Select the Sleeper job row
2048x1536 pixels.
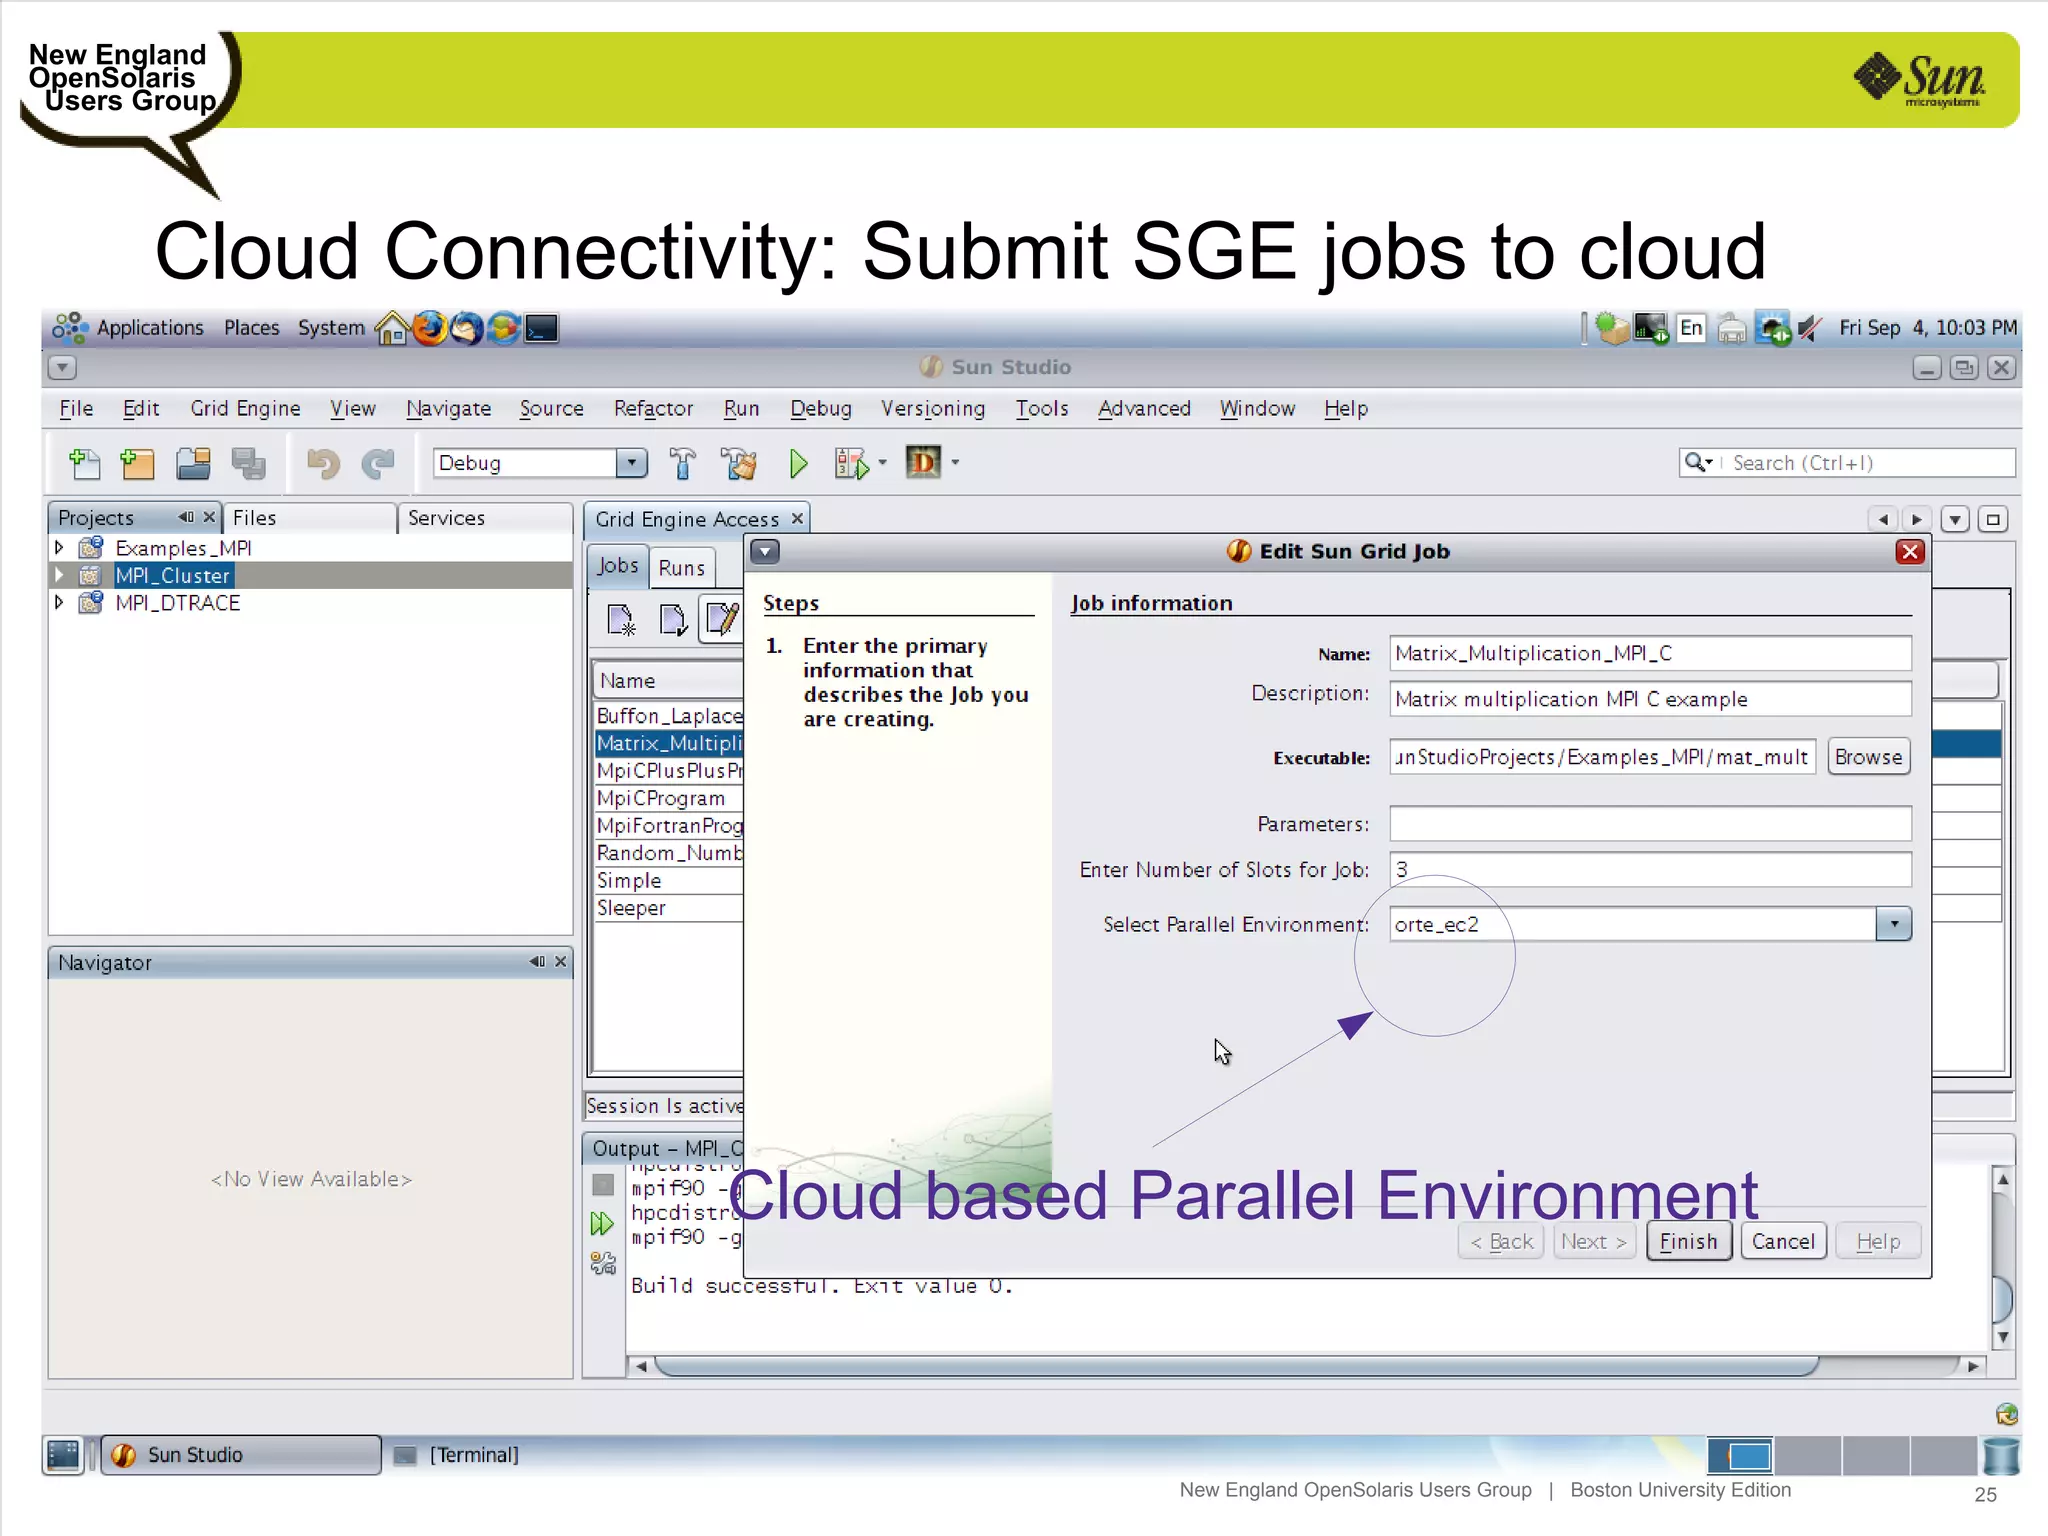pyautogui.click(x=669, y=908)
